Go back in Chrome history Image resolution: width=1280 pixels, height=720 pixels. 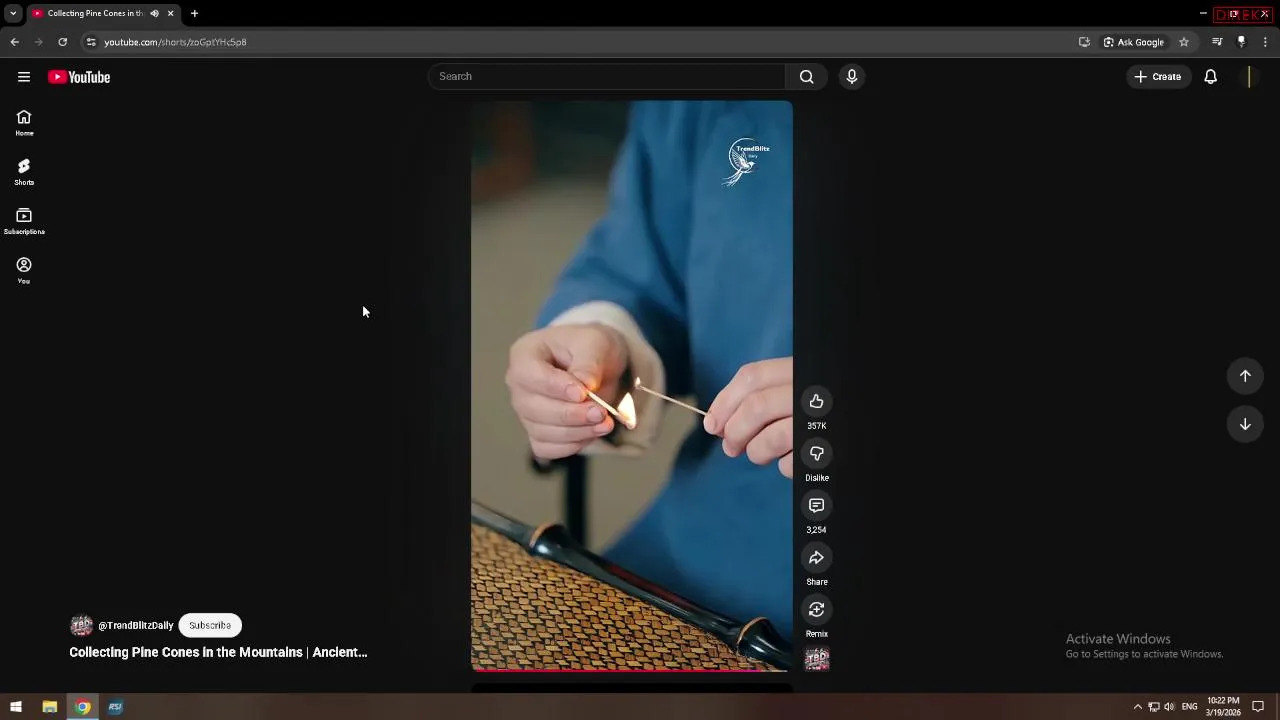point(14,42)
